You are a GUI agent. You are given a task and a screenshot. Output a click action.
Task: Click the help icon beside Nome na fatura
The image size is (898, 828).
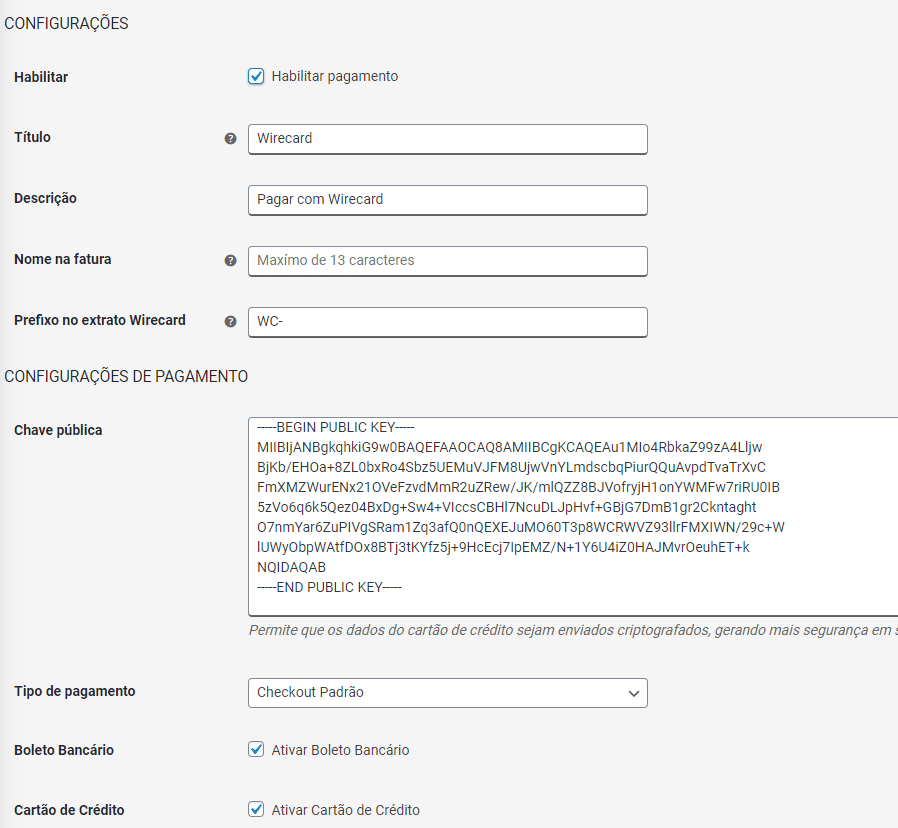[x=230, y=261]
